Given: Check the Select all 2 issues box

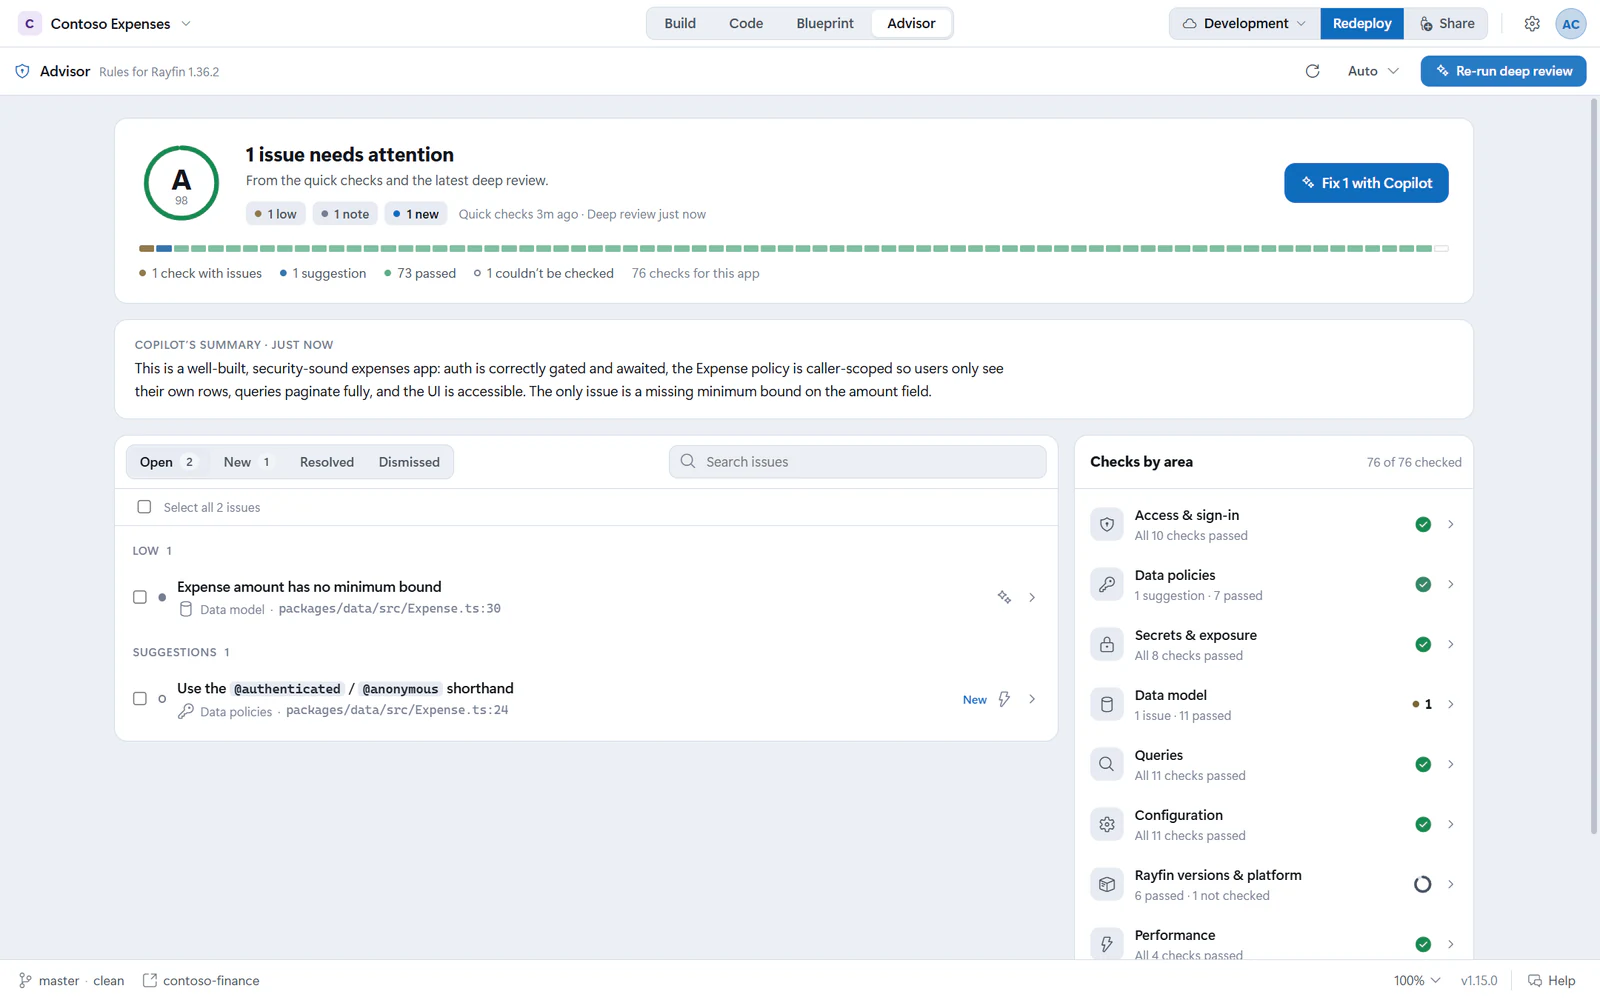Looking at the screenshot, I should 144,507.
